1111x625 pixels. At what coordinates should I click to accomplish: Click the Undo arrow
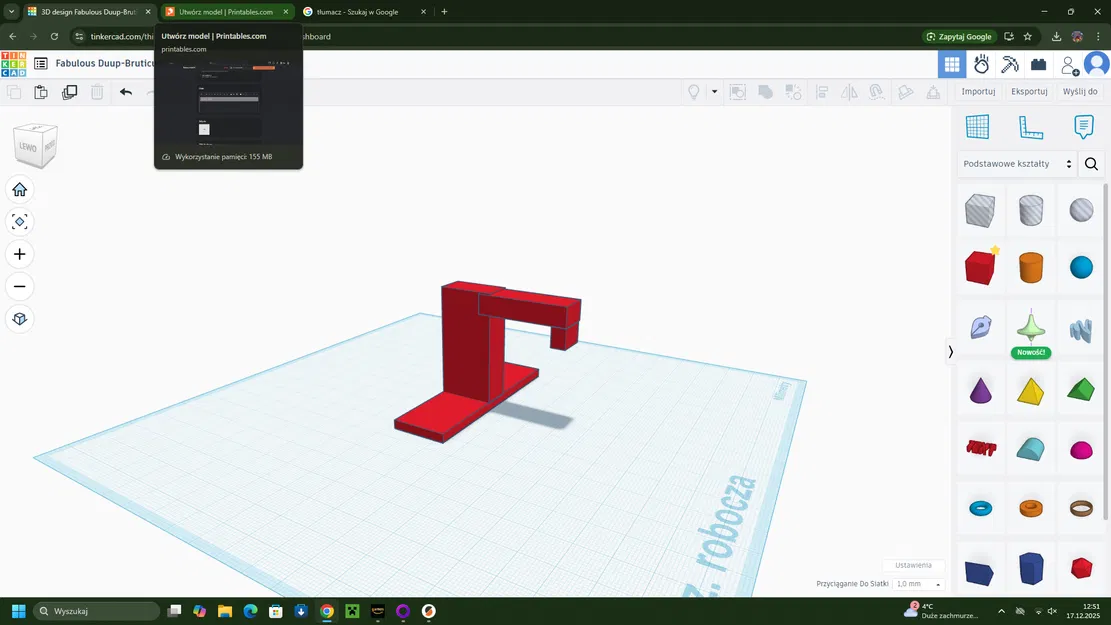[x=125, y=92]
